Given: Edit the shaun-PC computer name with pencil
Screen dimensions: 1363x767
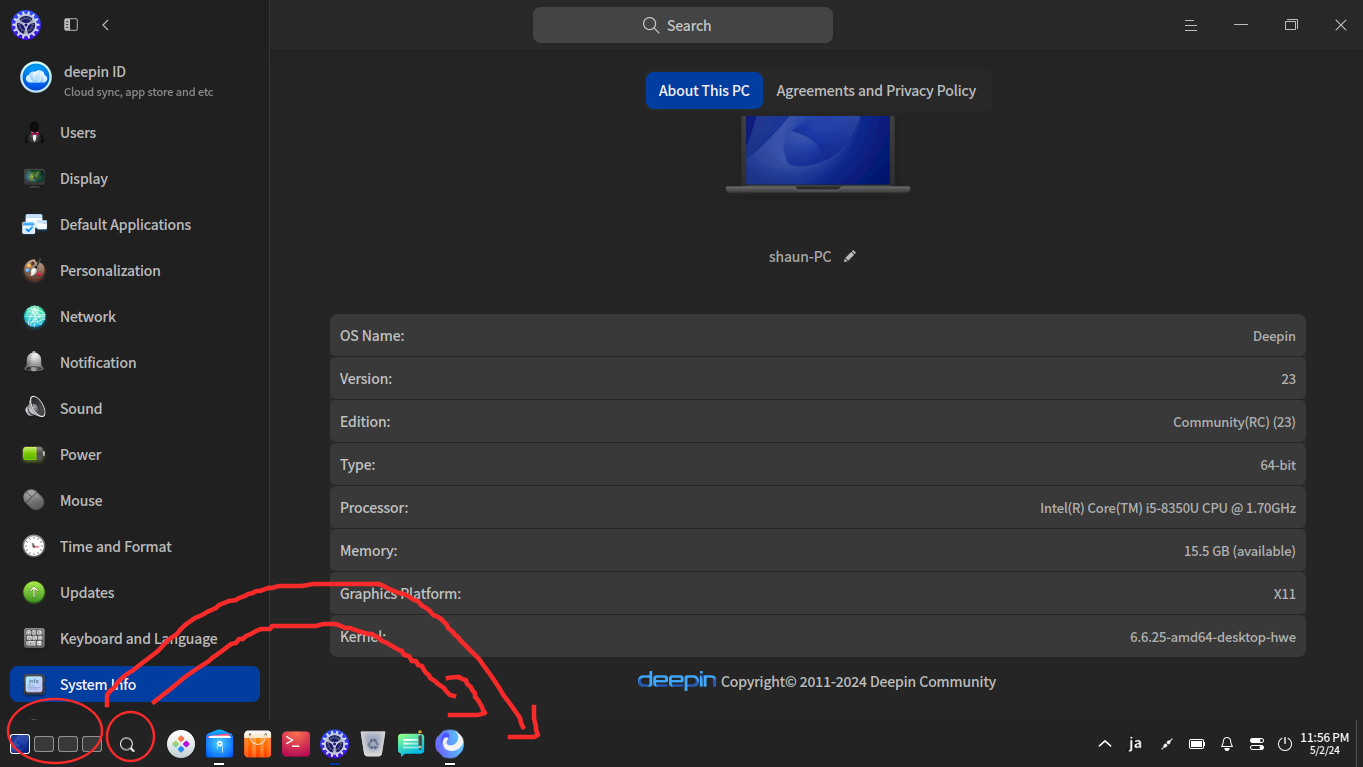Looking at the screenshot, I should click(x=850, y=256).
